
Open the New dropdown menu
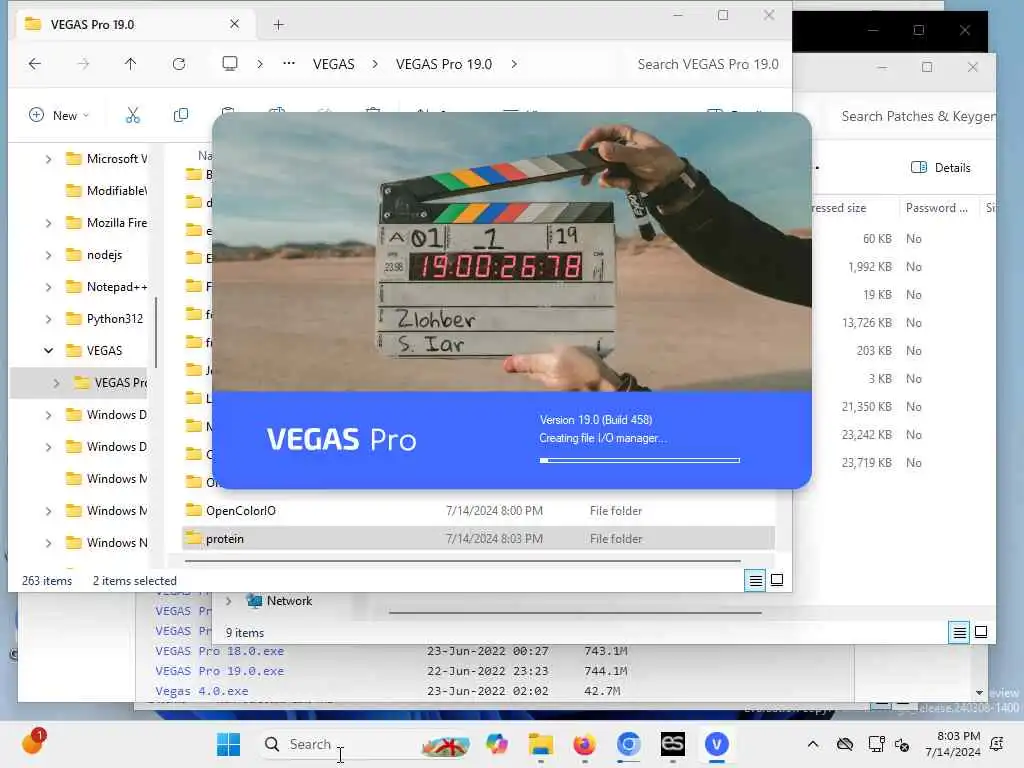pos(59,116)
